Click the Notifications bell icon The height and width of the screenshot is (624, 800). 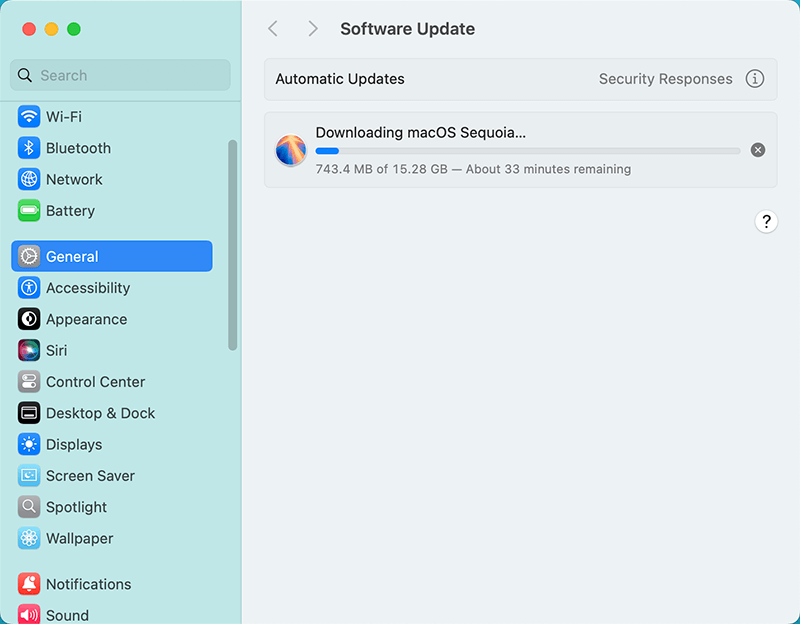(28, 584)
